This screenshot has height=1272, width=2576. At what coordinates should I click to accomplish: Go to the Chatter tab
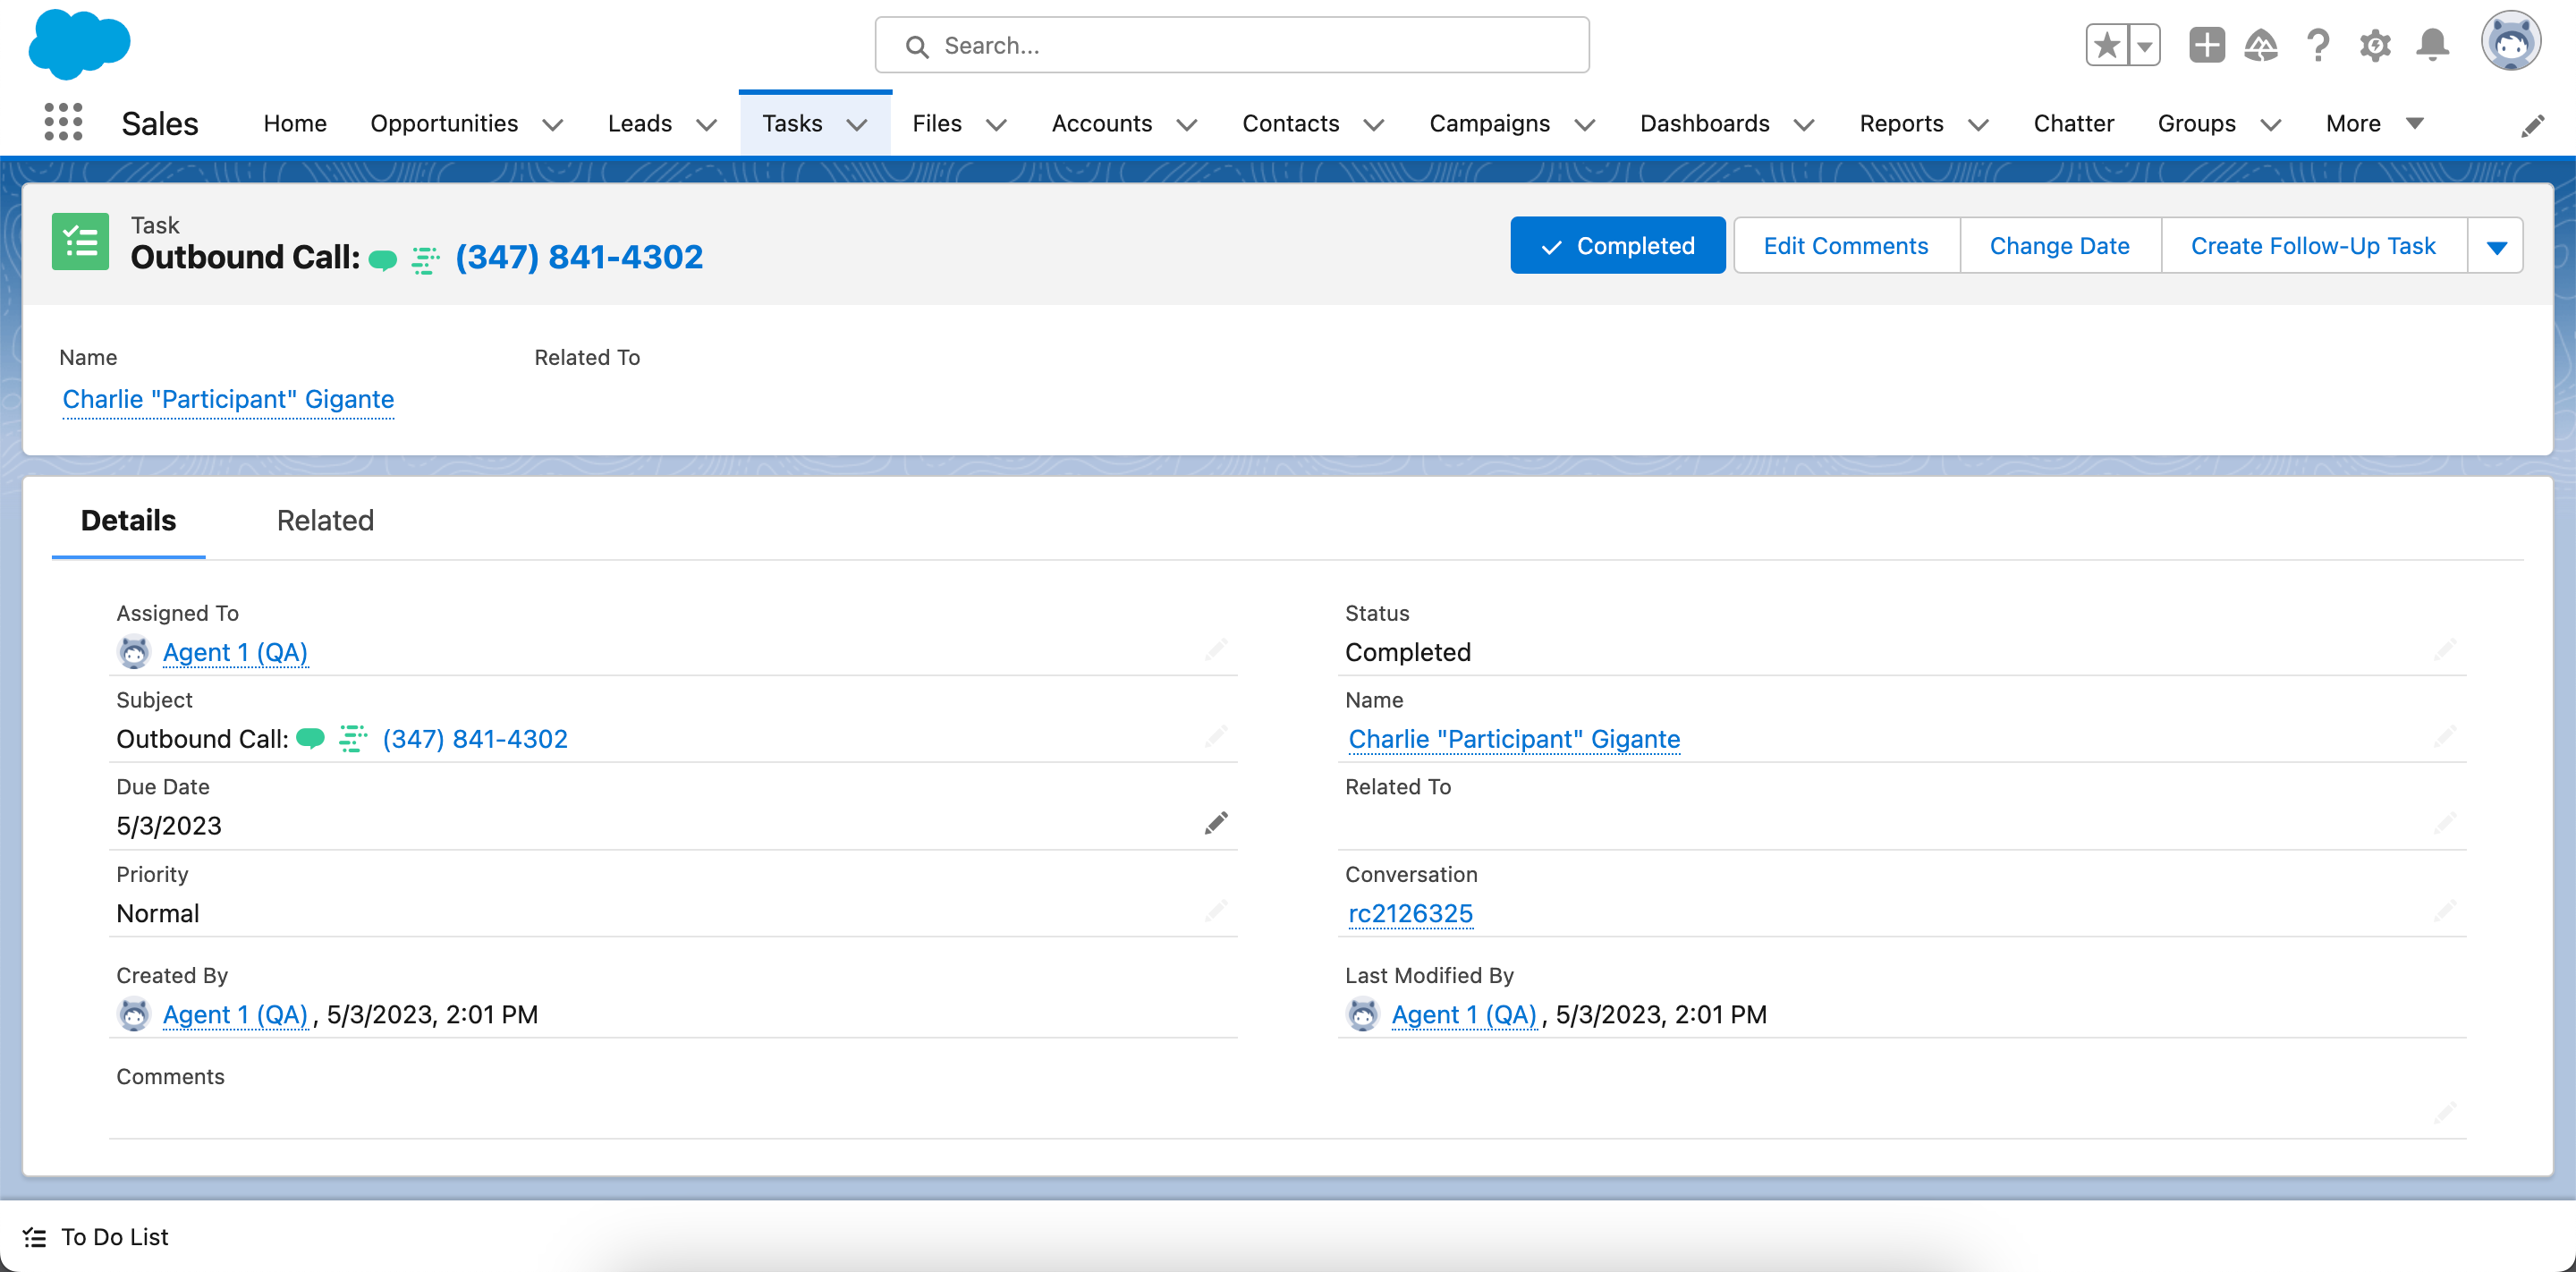[2073, 123]
